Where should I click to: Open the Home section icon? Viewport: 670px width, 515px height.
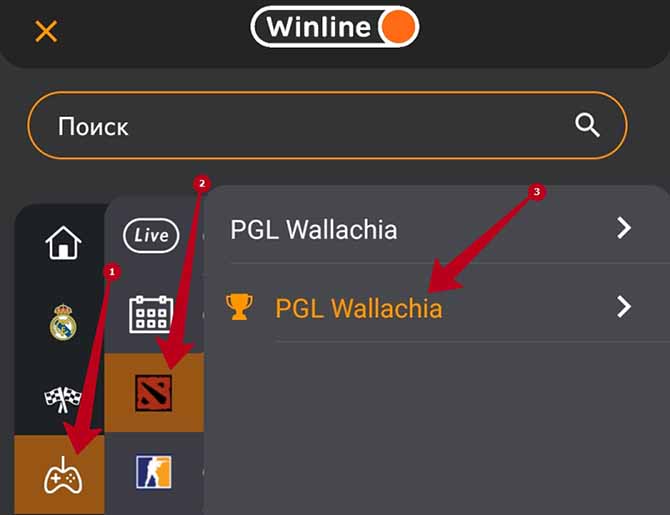(x=63, y=242)
